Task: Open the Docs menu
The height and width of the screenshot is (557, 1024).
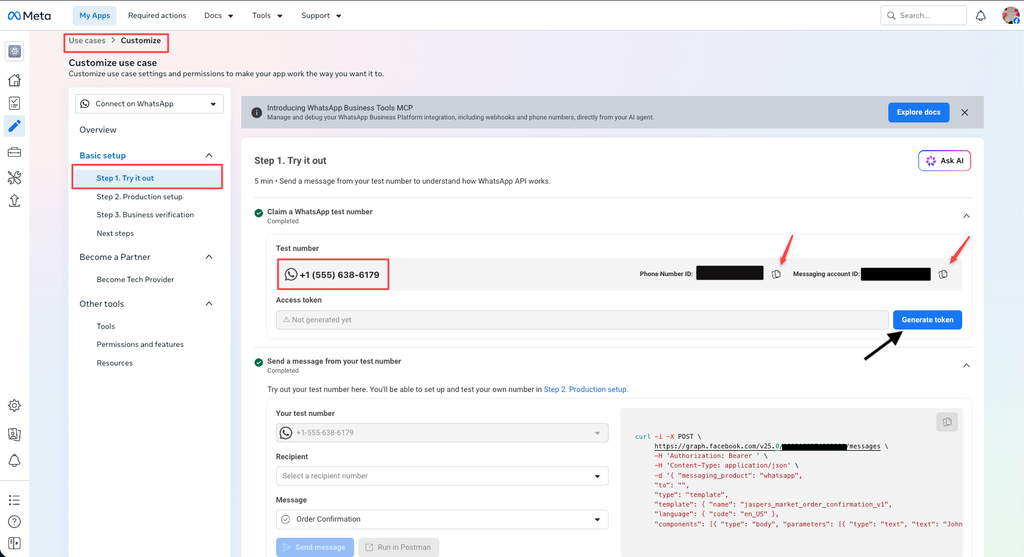Action: (219, 16)
